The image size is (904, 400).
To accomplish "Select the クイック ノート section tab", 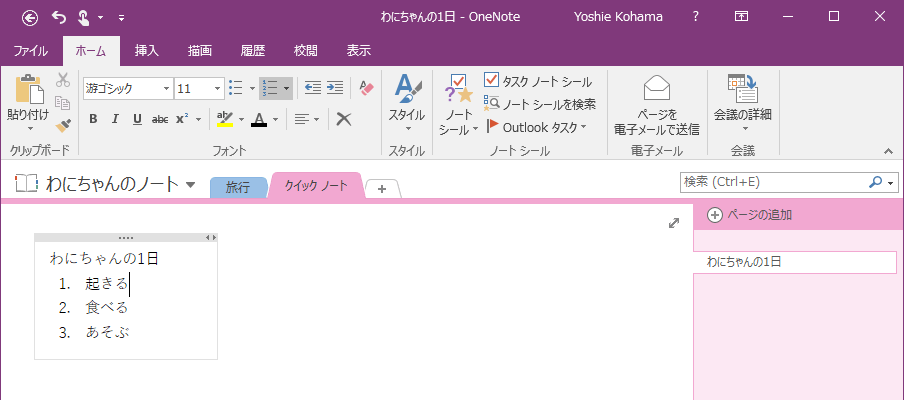I will click(x=316, y=186).
